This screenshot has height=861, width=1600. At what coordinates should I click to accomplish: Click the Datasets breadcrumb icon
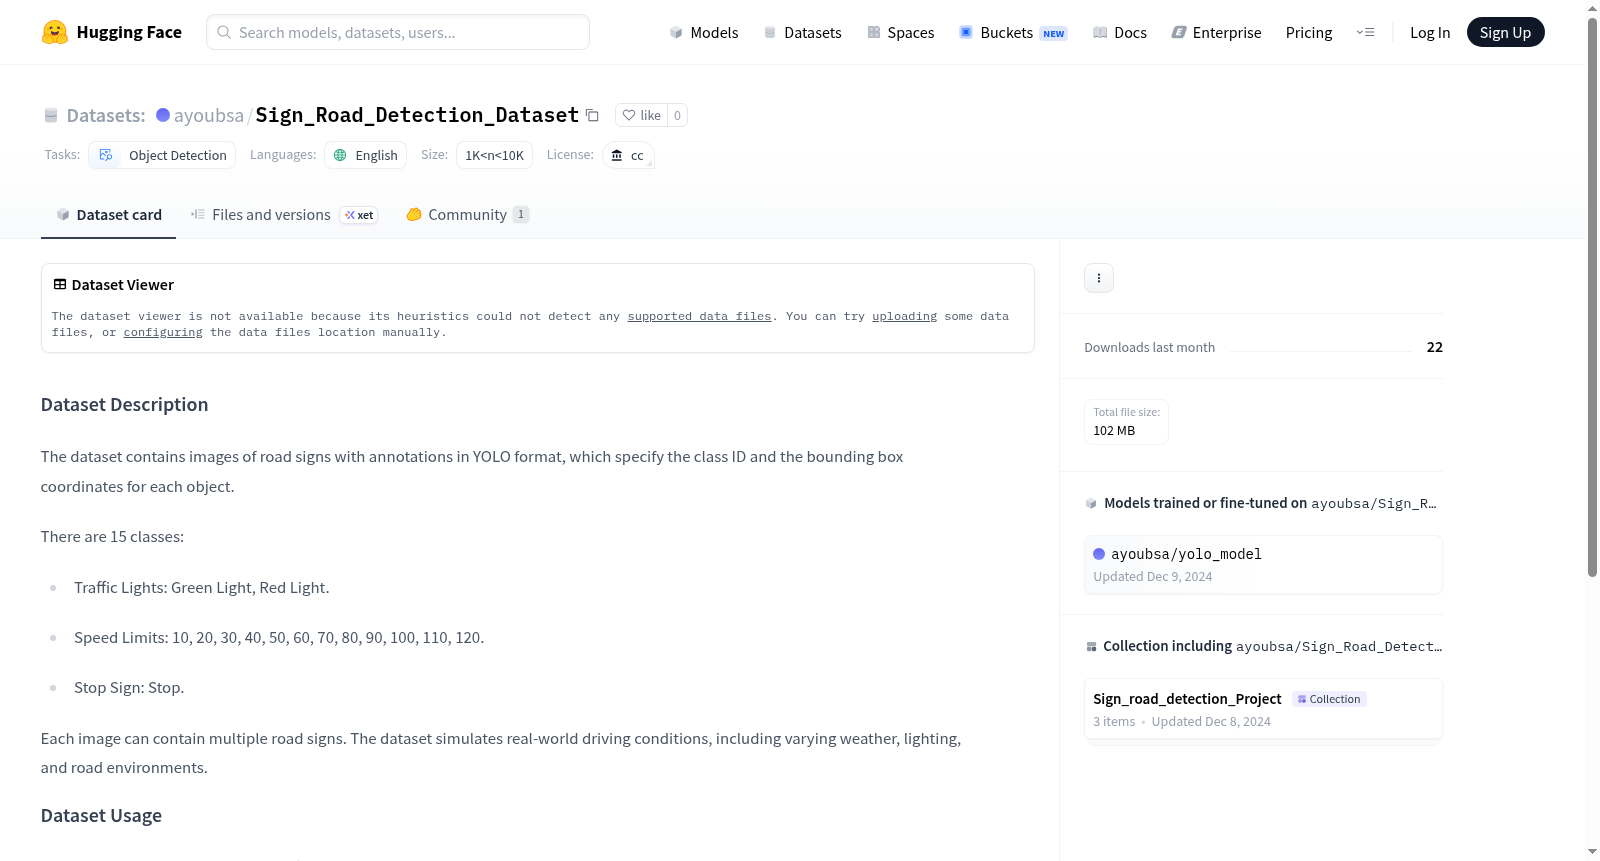tap(51, 116)
